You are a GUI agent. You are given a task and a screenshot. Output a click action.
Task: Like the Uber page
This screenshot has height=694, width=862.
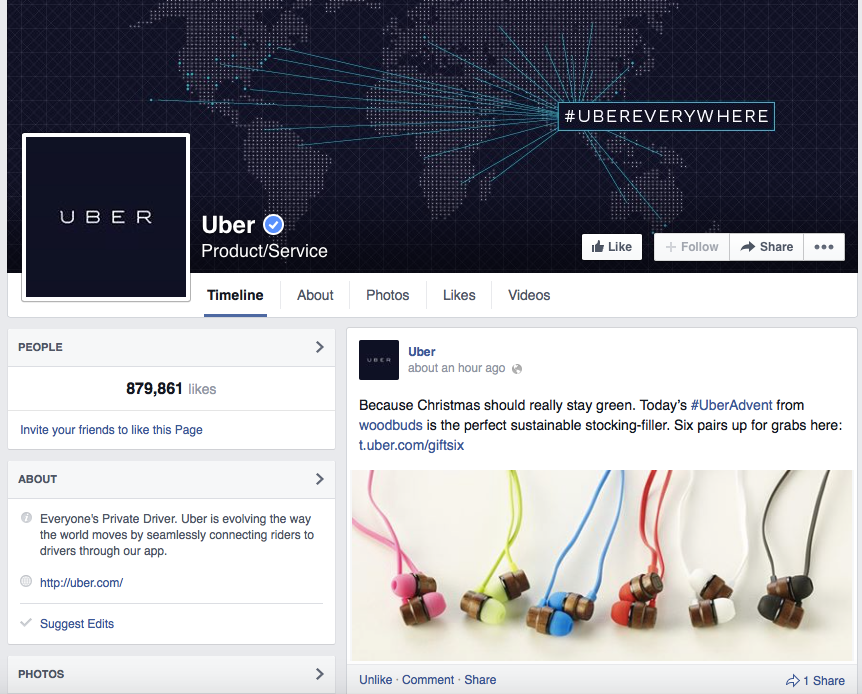pyautogui.click(x=612, y=247)
